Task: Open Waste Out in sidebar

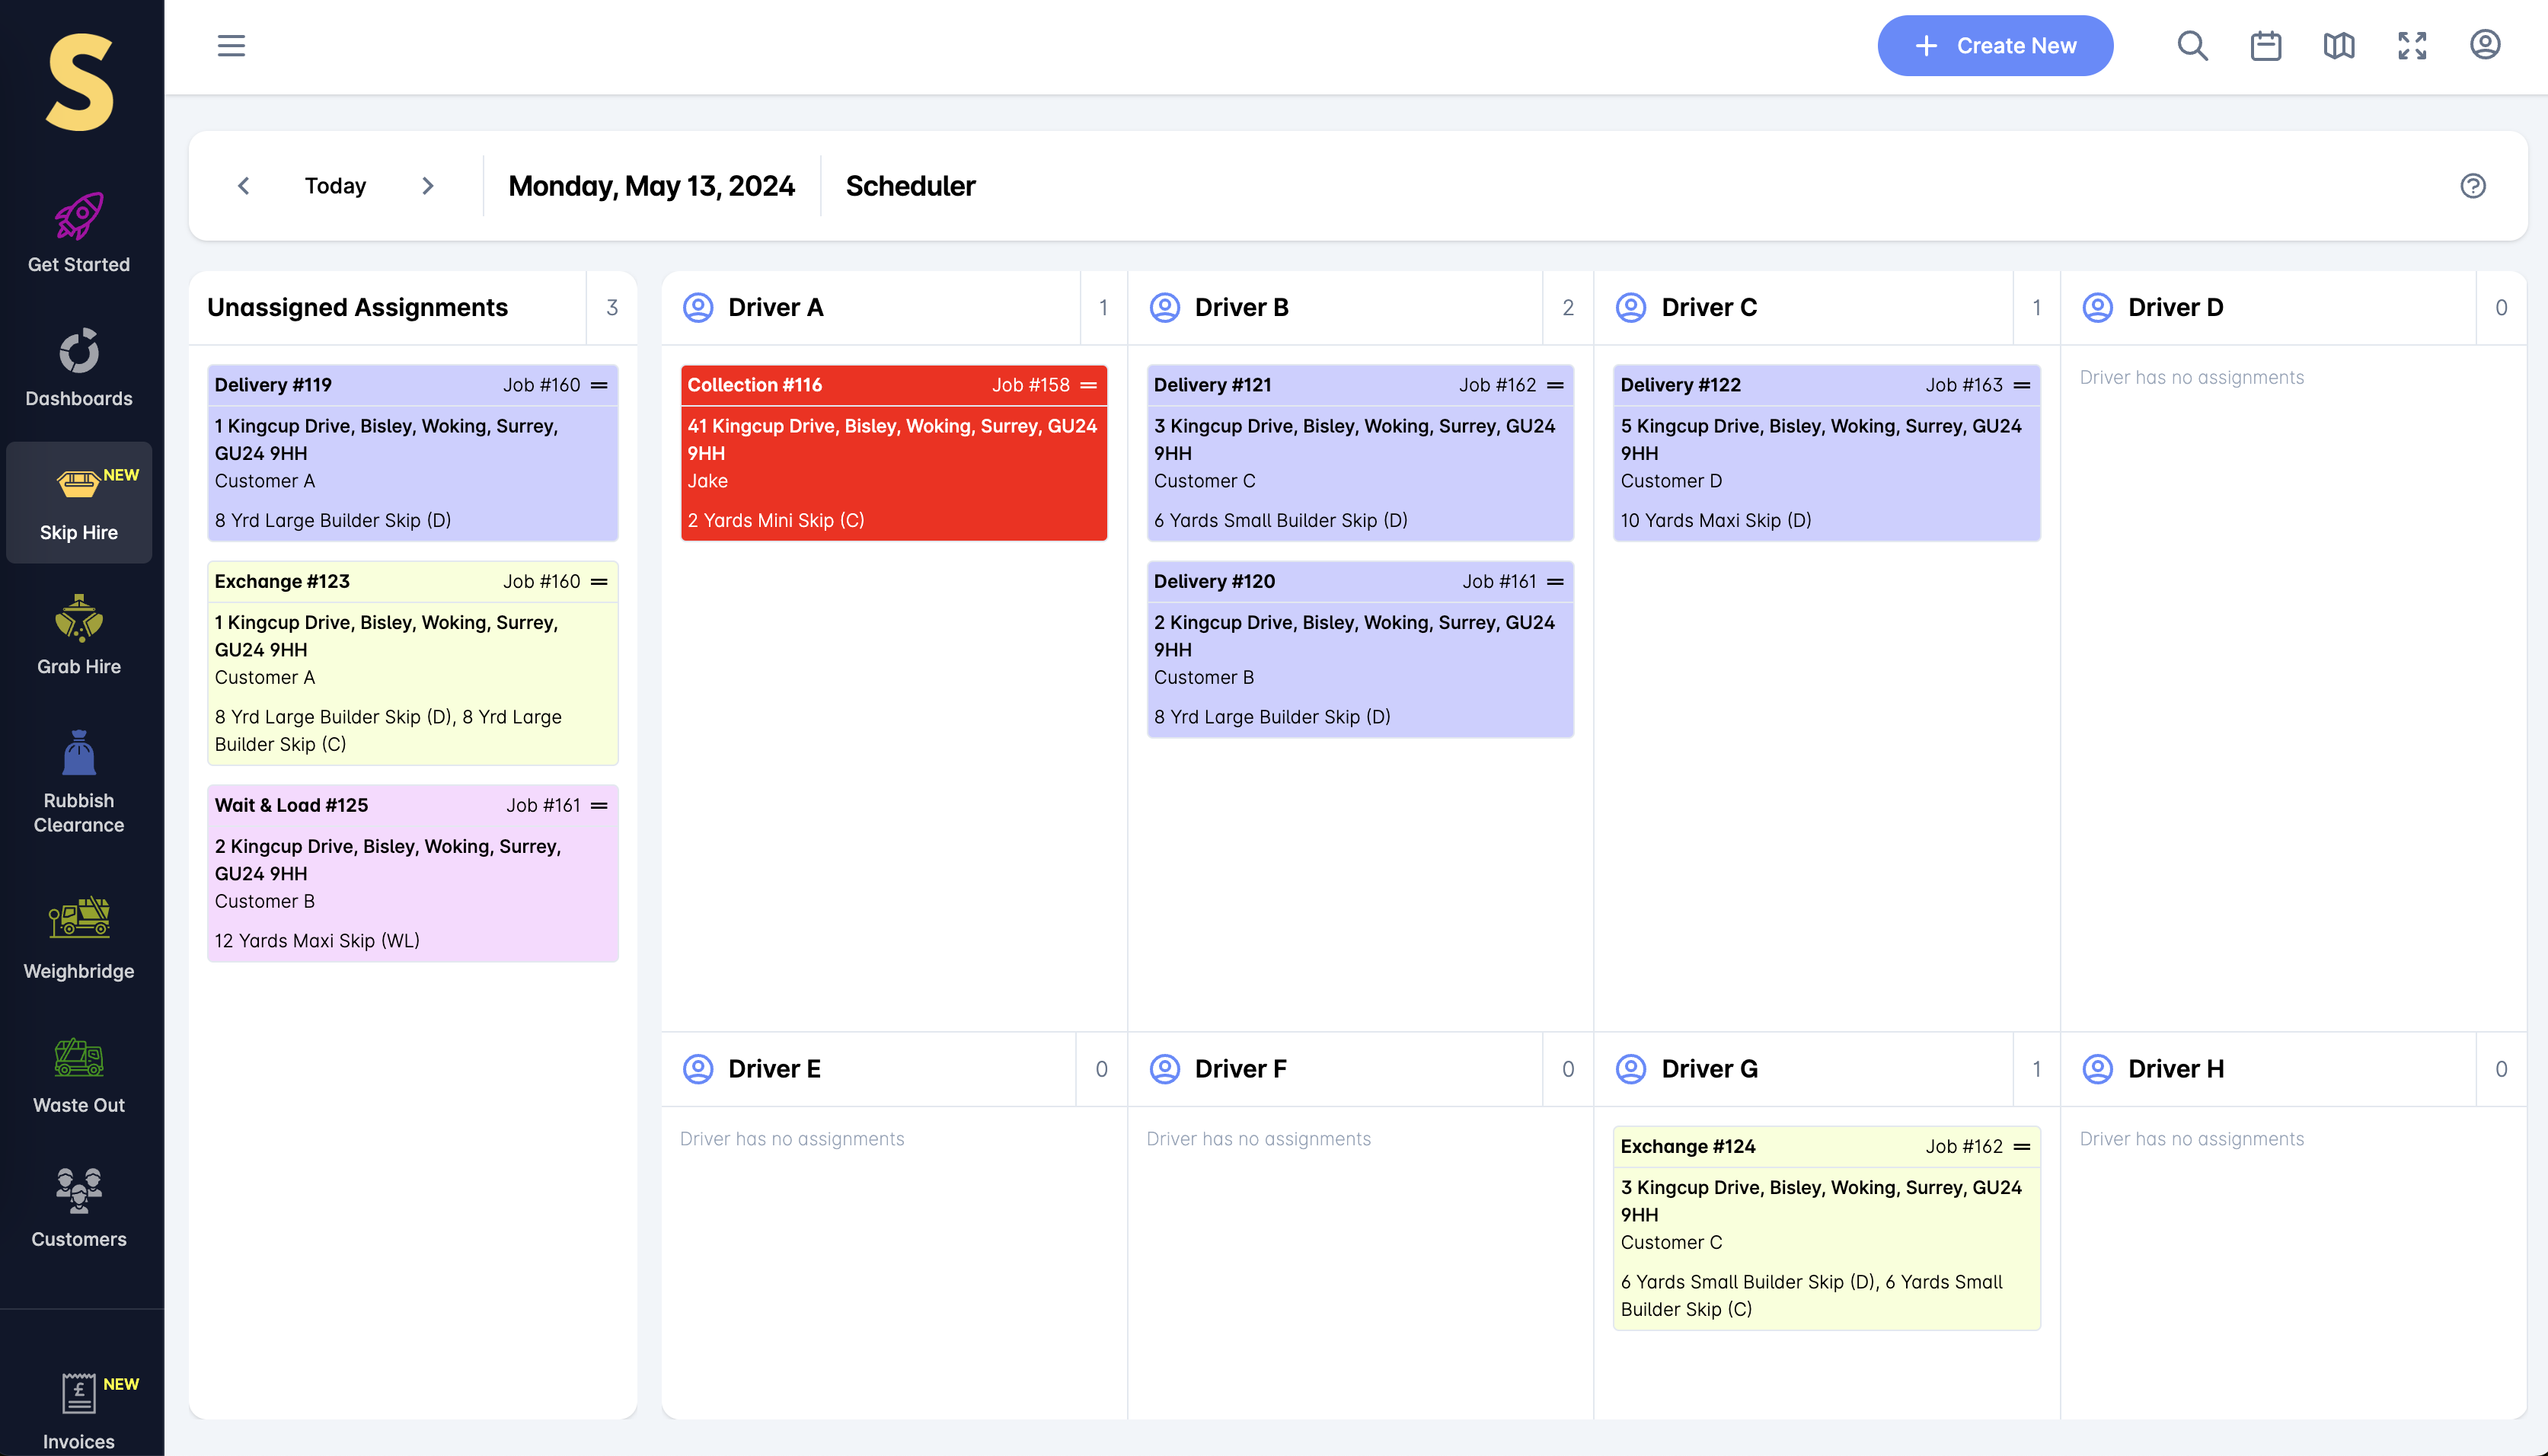Action: 79,1075
